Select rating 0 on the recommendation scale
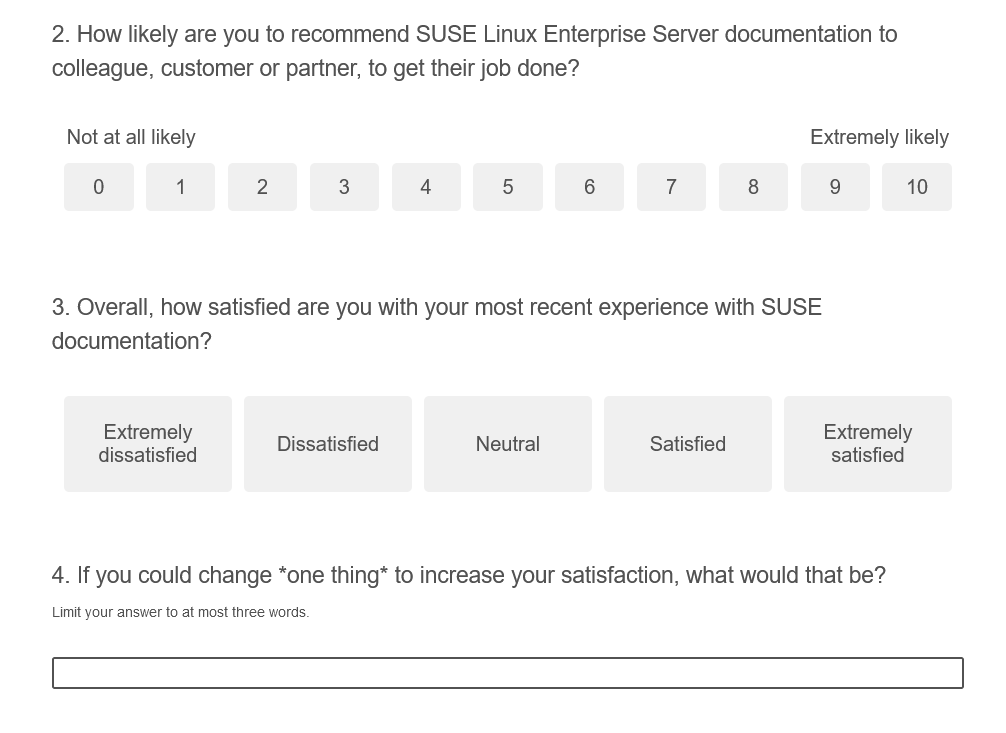Viewport: 1006px width, 733px height. (x=98, y=187)
